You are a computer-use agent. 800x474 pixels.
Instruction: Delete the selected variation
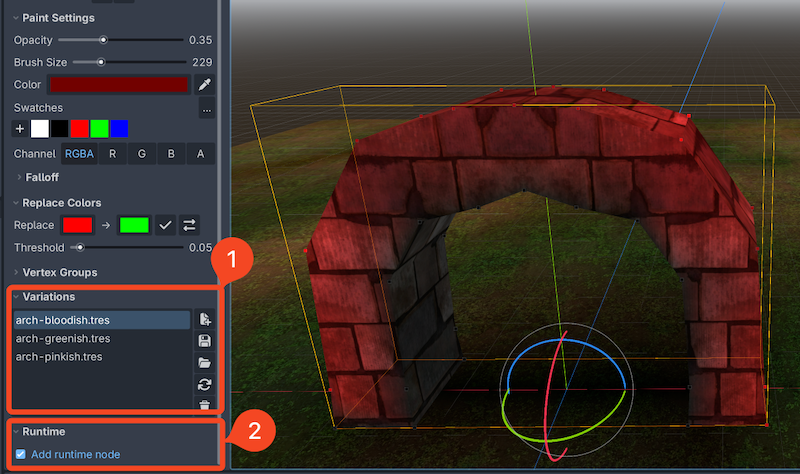pos(205,405)
